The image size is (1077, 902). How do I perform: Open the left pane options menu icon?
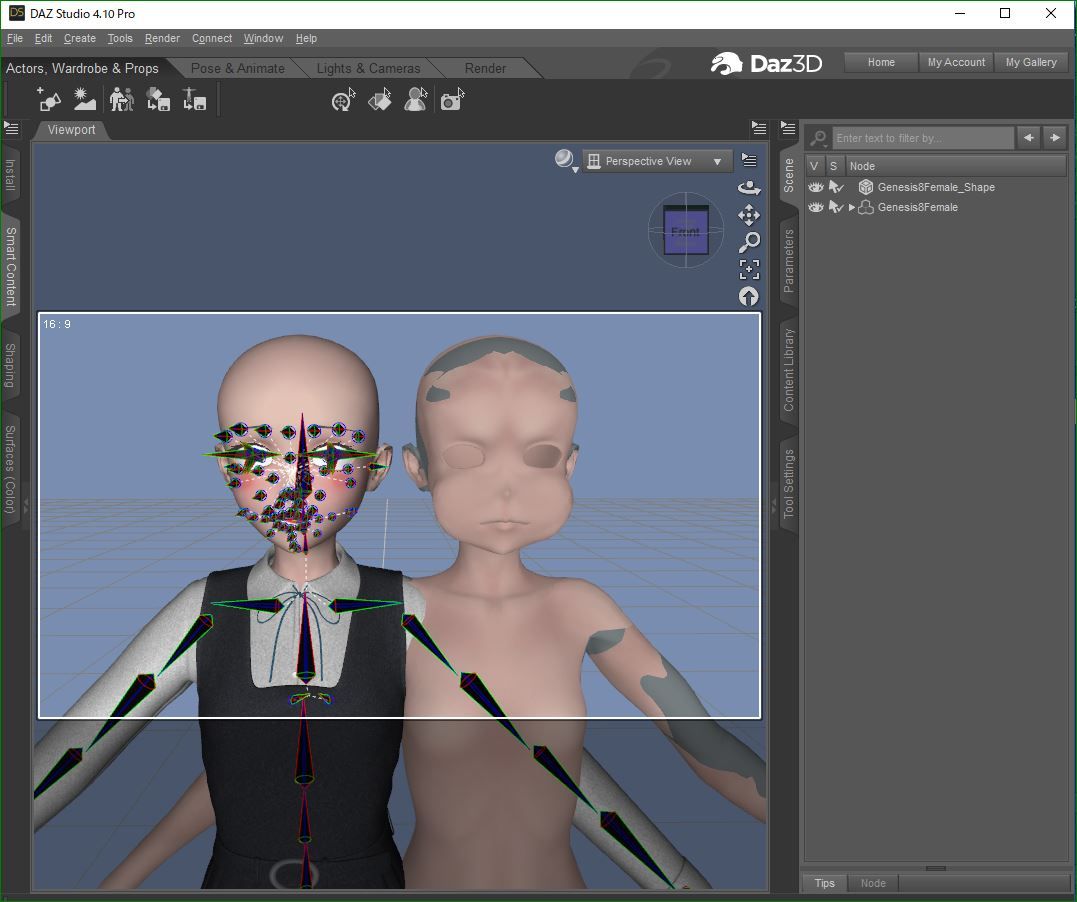coord(12,128)
